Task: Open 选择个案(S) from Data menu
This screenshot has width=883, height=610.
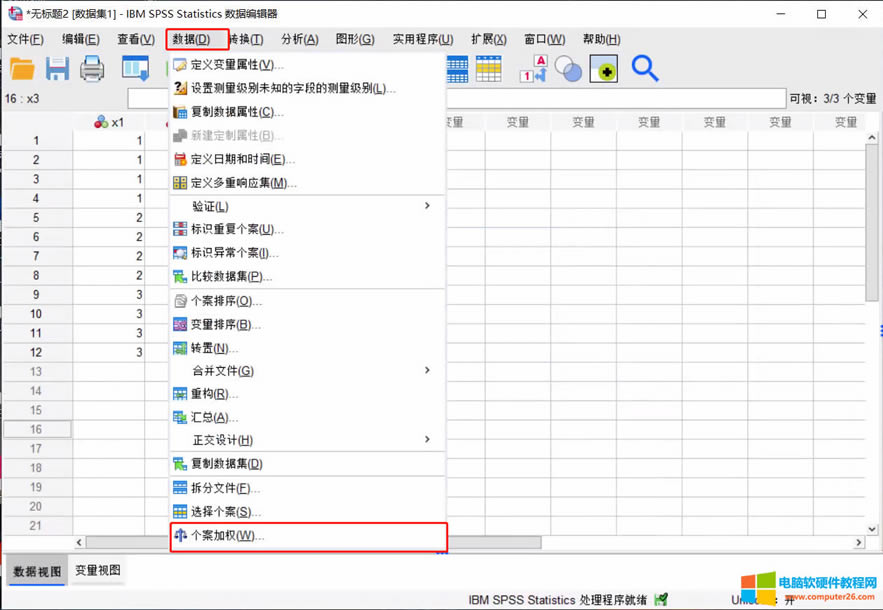Action: click(226, 512)
